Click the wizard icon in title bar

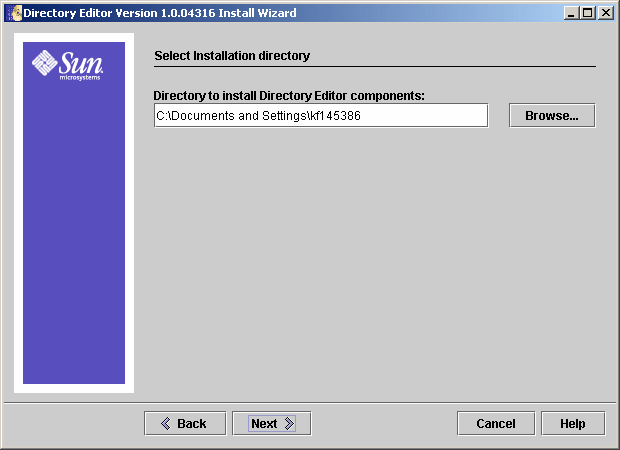(15, 13)
